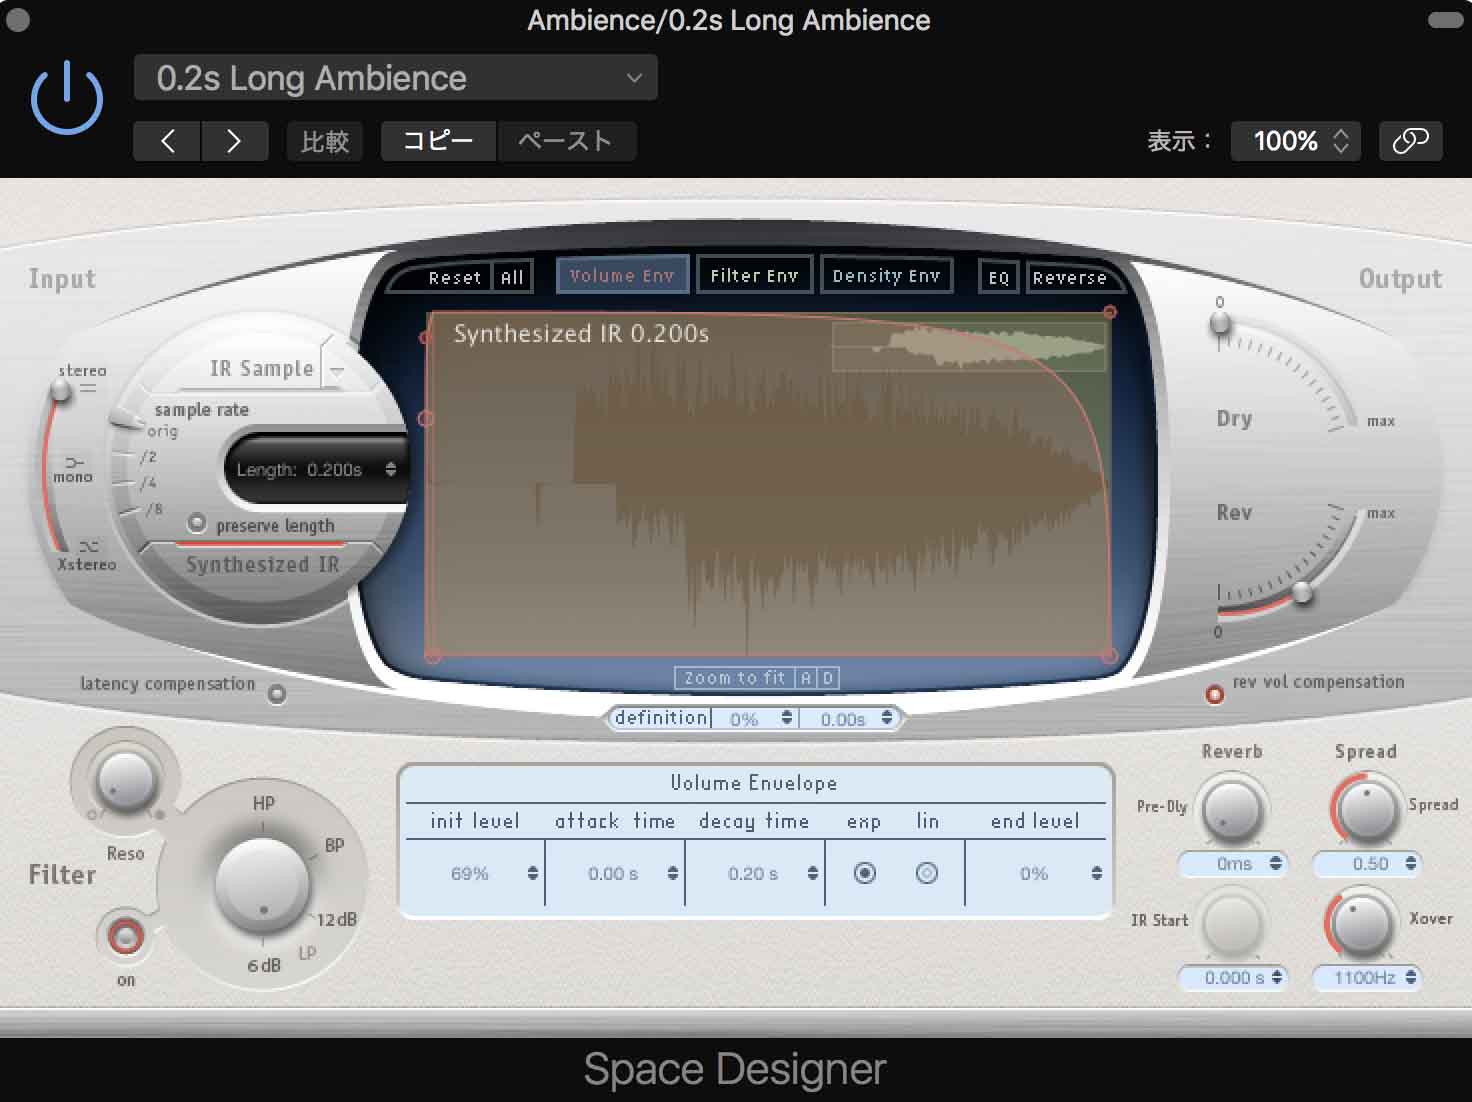Adjust the attack time 0.00 s stepper
Viewport: 1472px width, 1102px height.
pos(672,873)
